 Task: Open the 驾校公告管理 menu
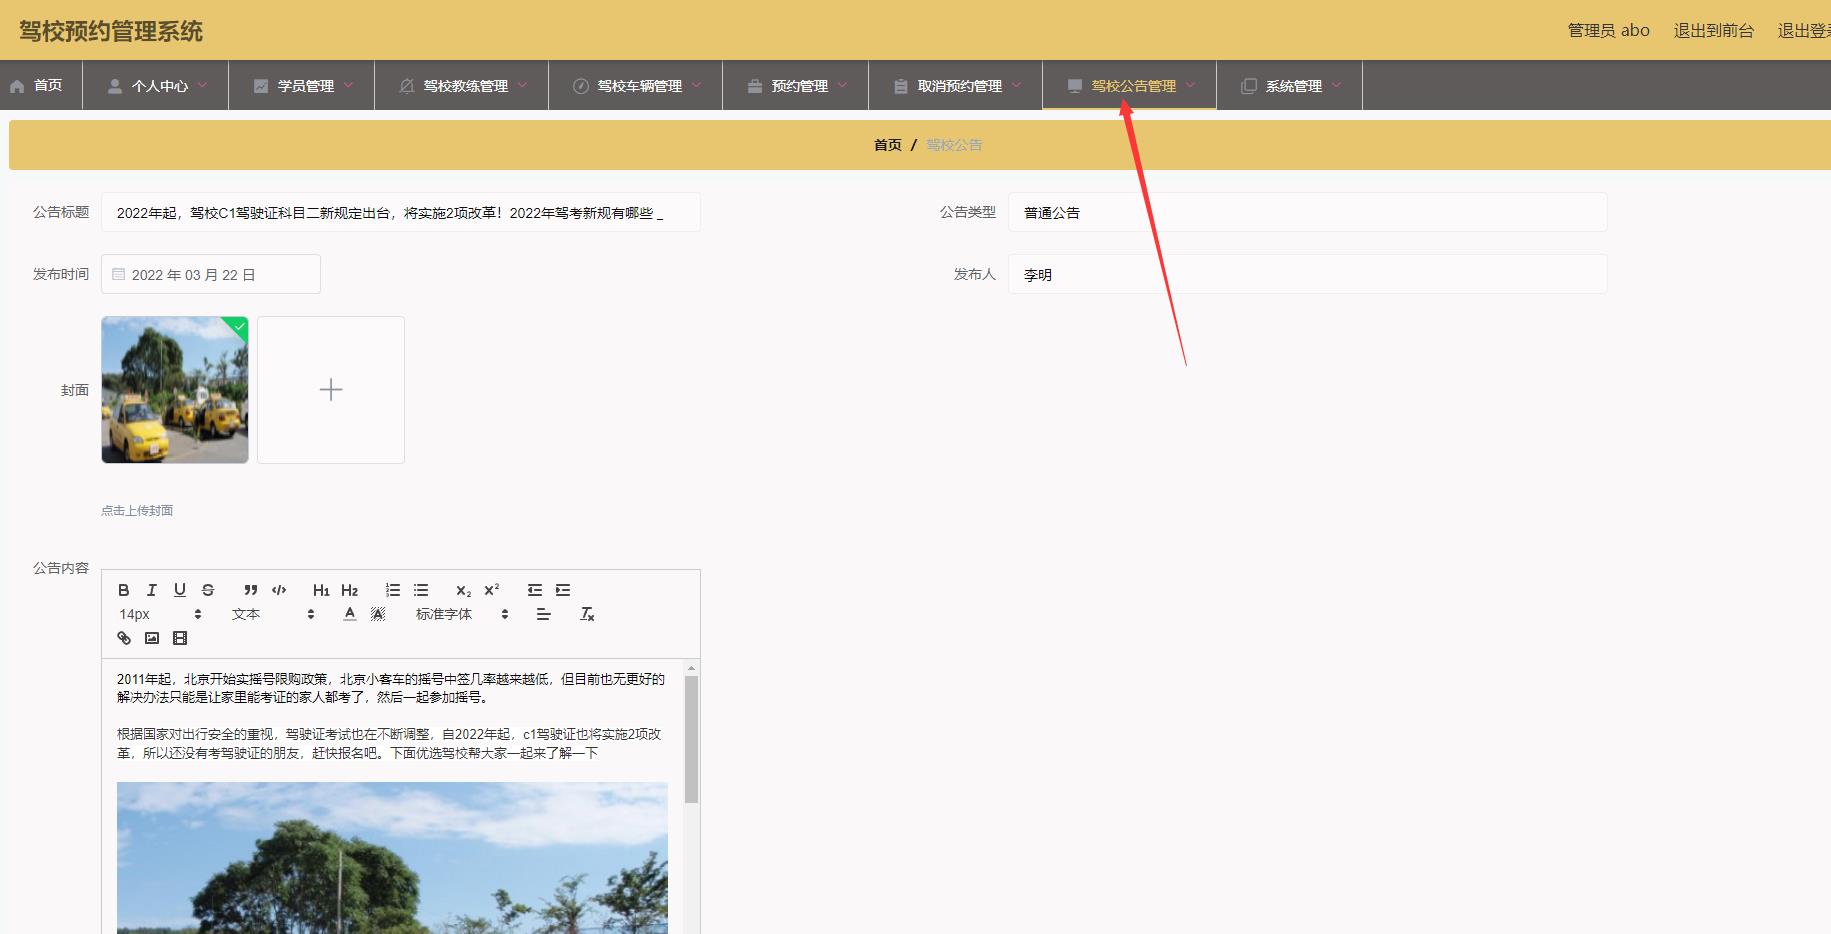(1130, 86)
